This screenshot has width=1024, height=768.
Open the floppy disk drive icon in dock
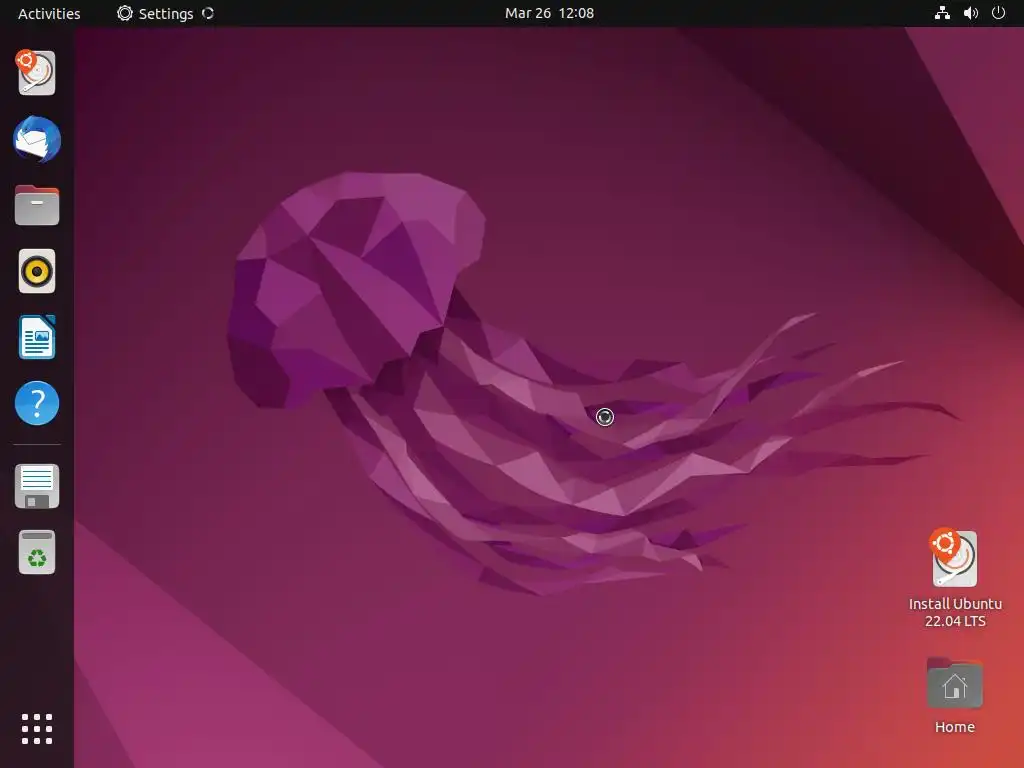click(x=37, y=487)
